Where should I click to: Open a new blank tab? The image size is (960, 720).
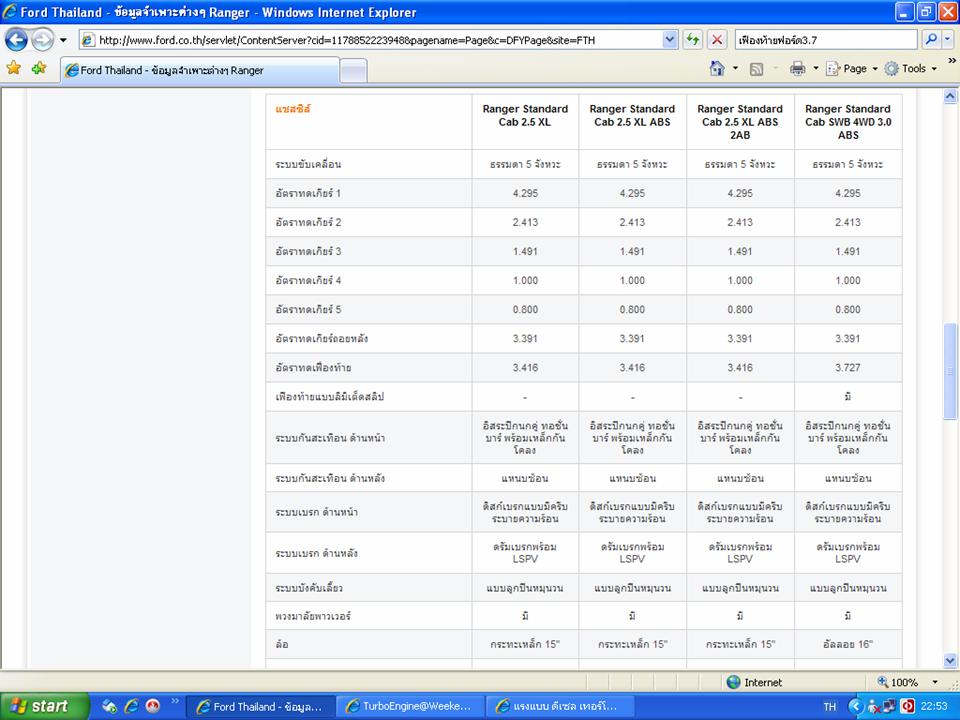353,71
